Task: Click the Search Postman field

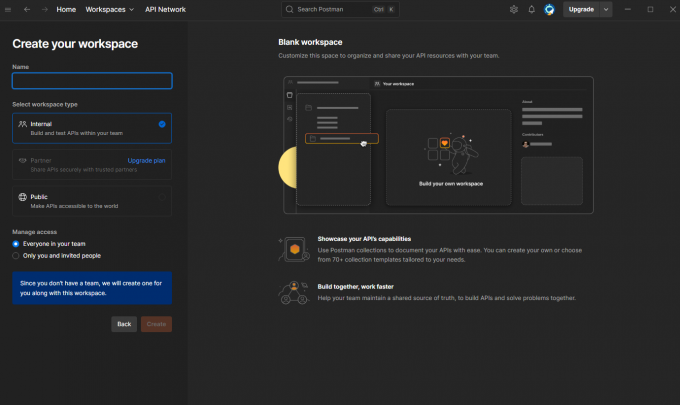Action: pos(340,10)
